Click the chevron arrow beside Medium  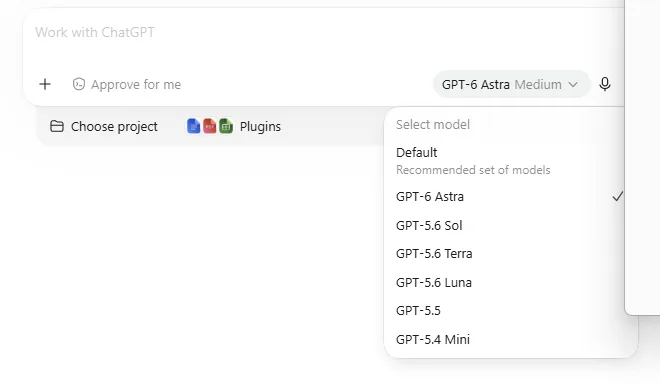pyautogui.click(x=573, y=85)
